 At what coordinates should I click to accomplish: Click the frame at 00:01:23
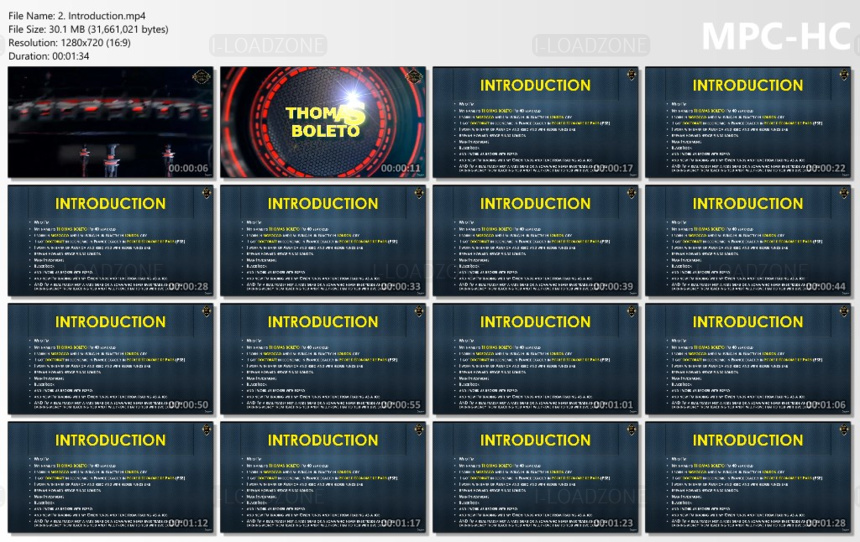pyautogui.click(x=535, y=477)
